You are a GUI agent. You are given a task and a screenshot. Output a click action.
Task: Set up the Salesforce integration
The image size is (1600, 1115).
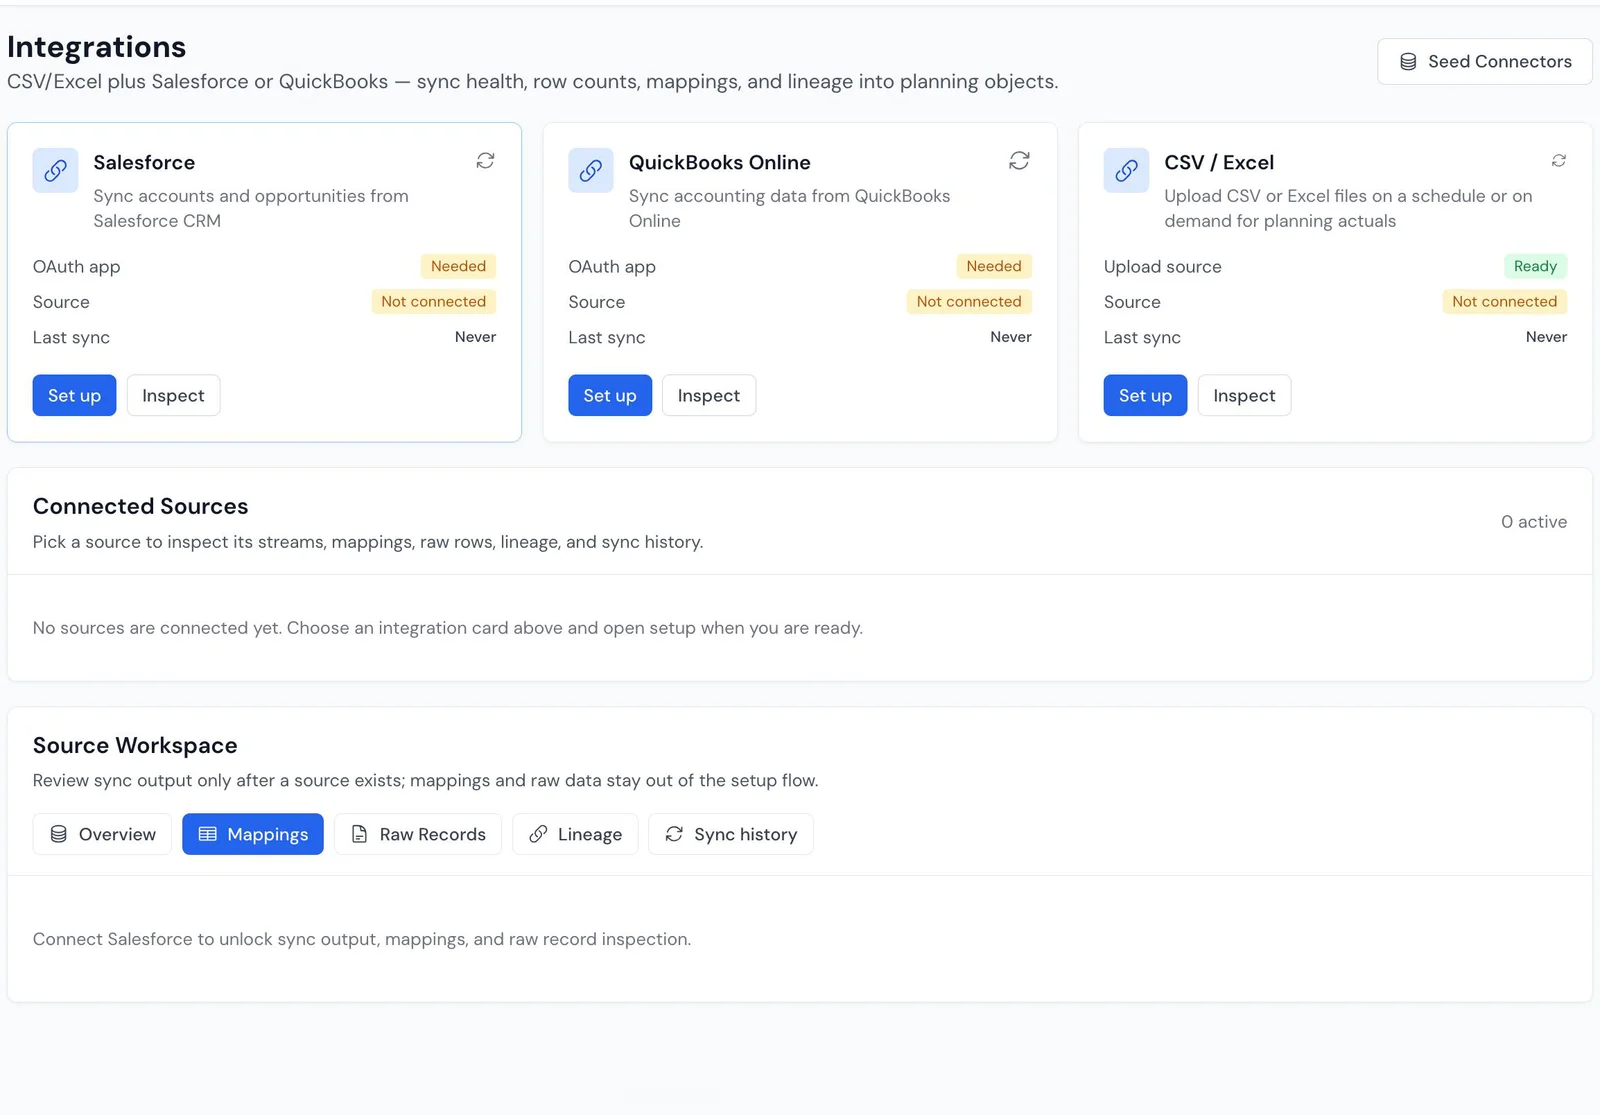click(75, 395)
